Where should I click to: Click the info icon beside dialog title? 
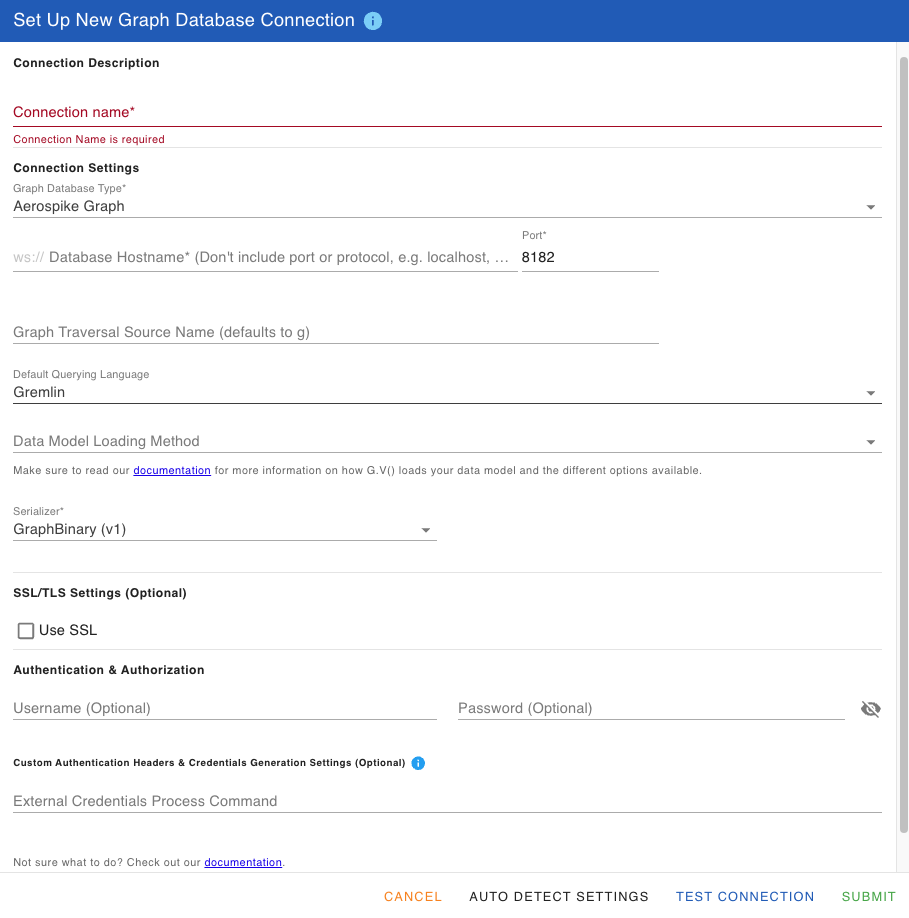[373, 21]
